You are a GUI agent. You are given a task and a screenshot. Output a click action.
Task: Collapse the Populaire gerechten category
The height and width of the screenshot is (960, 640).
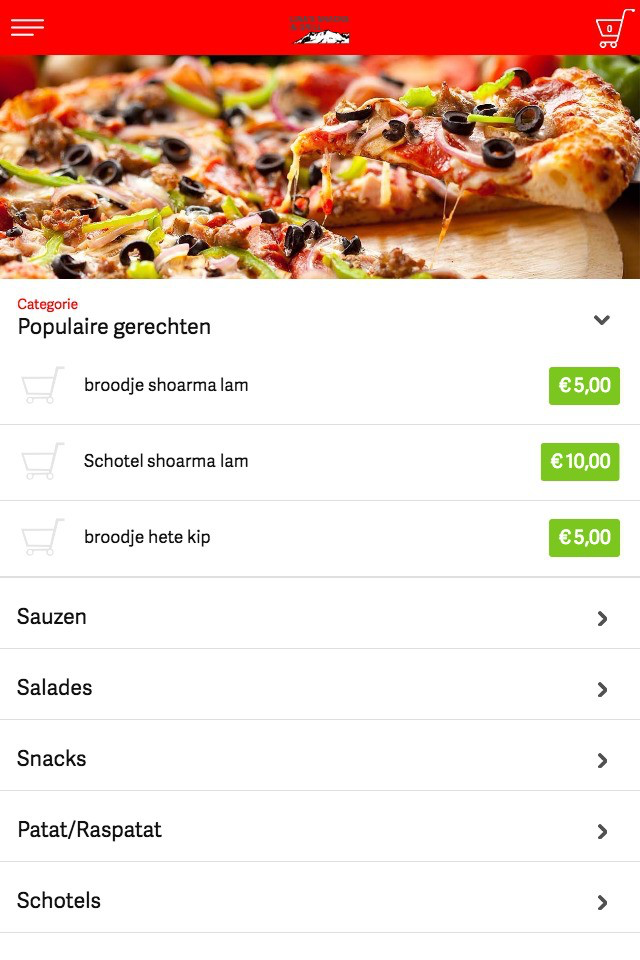click(x=602, y=320)
